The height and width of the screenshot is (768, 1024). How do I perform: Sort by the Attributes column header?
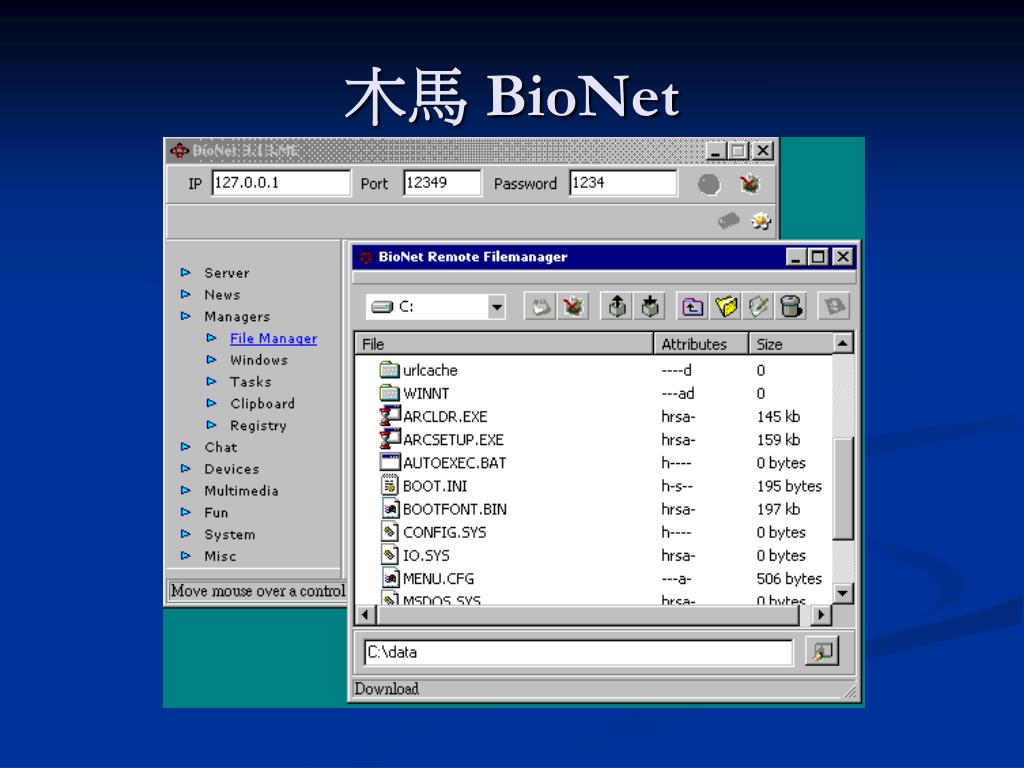pos(701,344)
